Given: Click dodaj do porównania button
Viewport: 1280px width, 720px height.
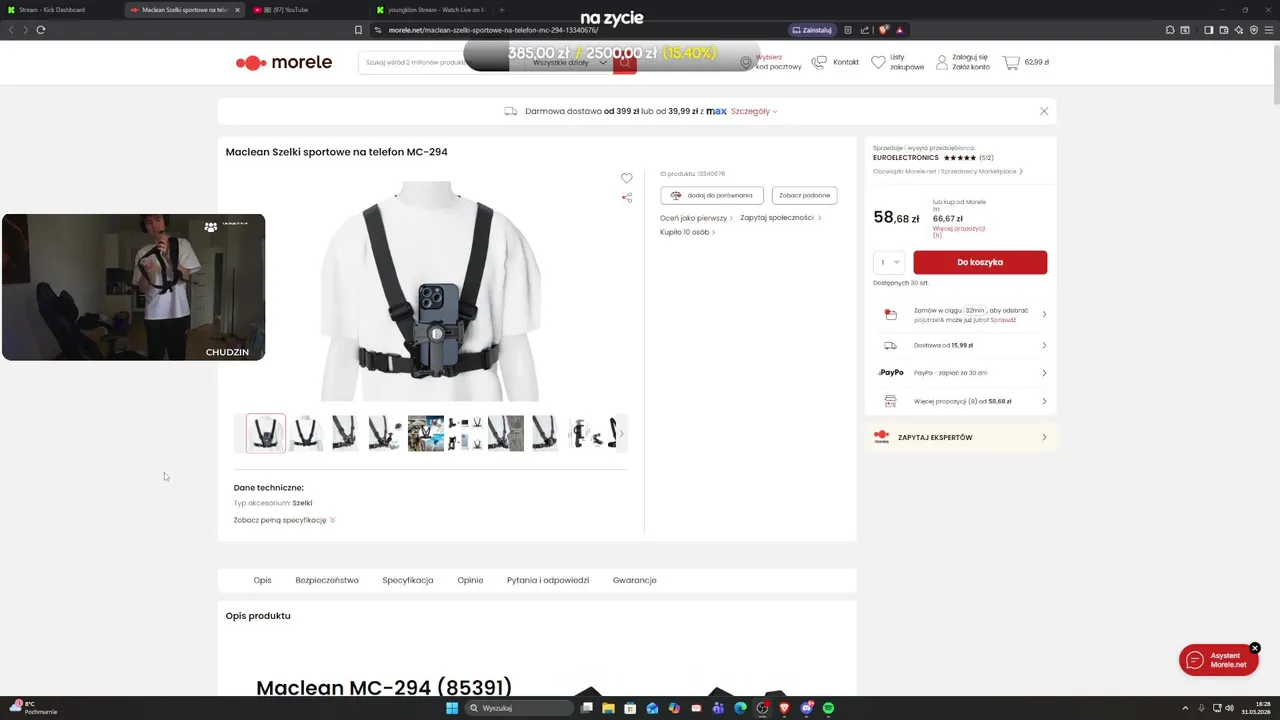Looking at the screenshot, I should pos(712,195).
